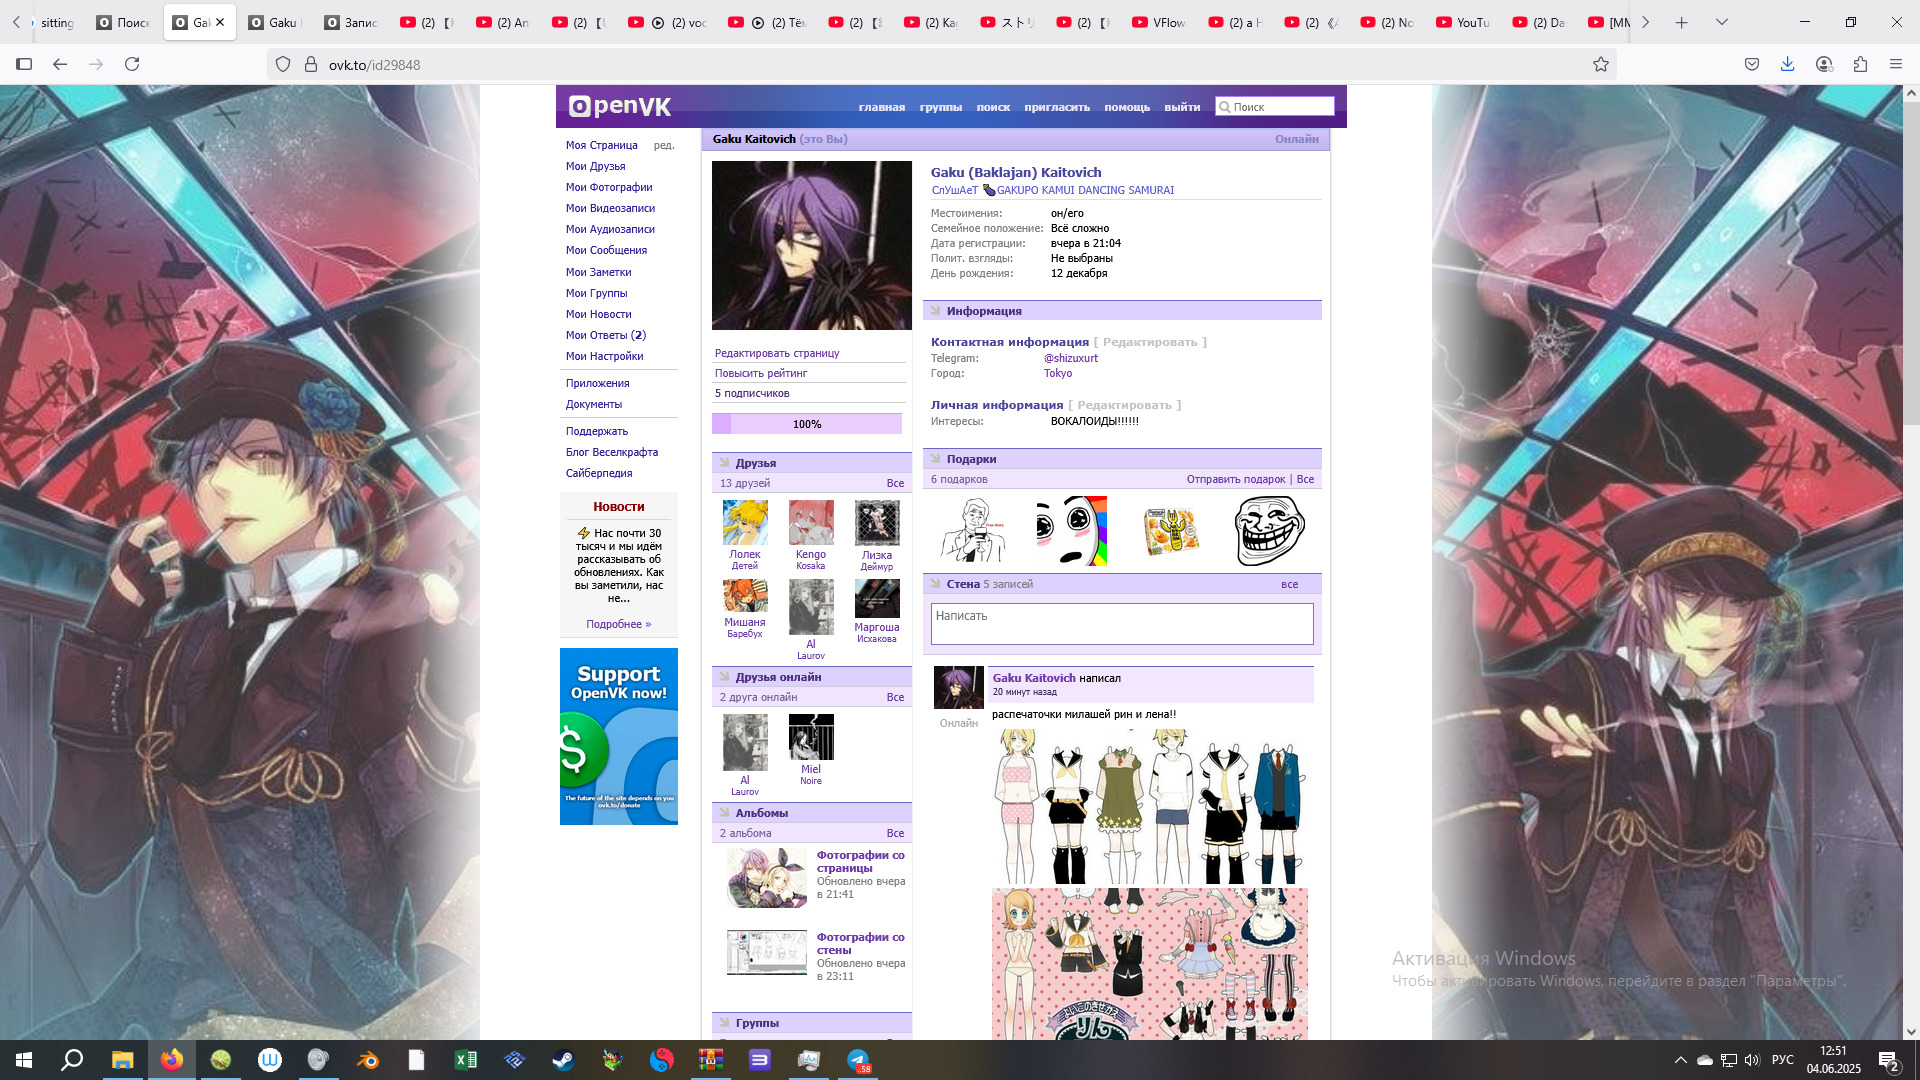
Task: Open Firefox downloads panel
Action: (x=1787, y=64)
